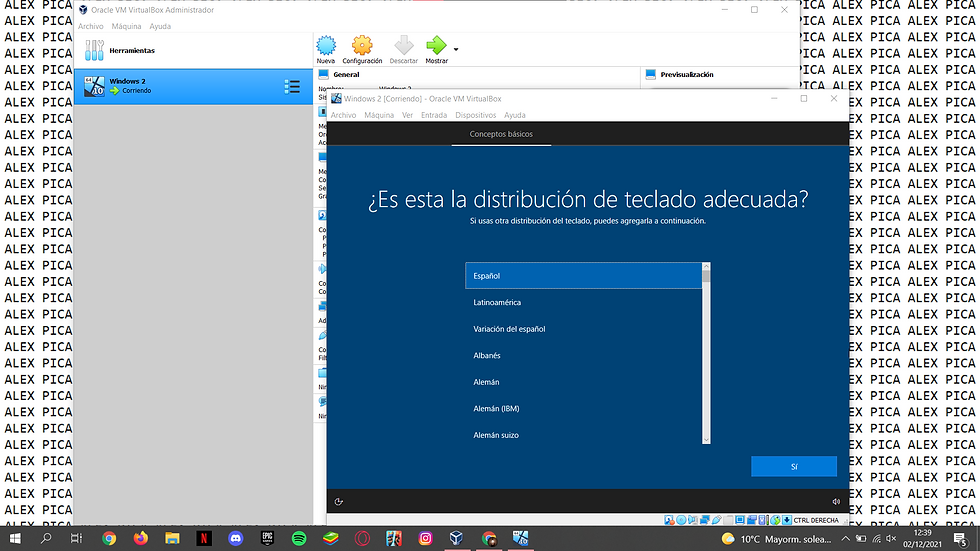Show hidden system tray icons chevron
The height and width of the screenshot is (551, 980).
(x=845, y=539)
